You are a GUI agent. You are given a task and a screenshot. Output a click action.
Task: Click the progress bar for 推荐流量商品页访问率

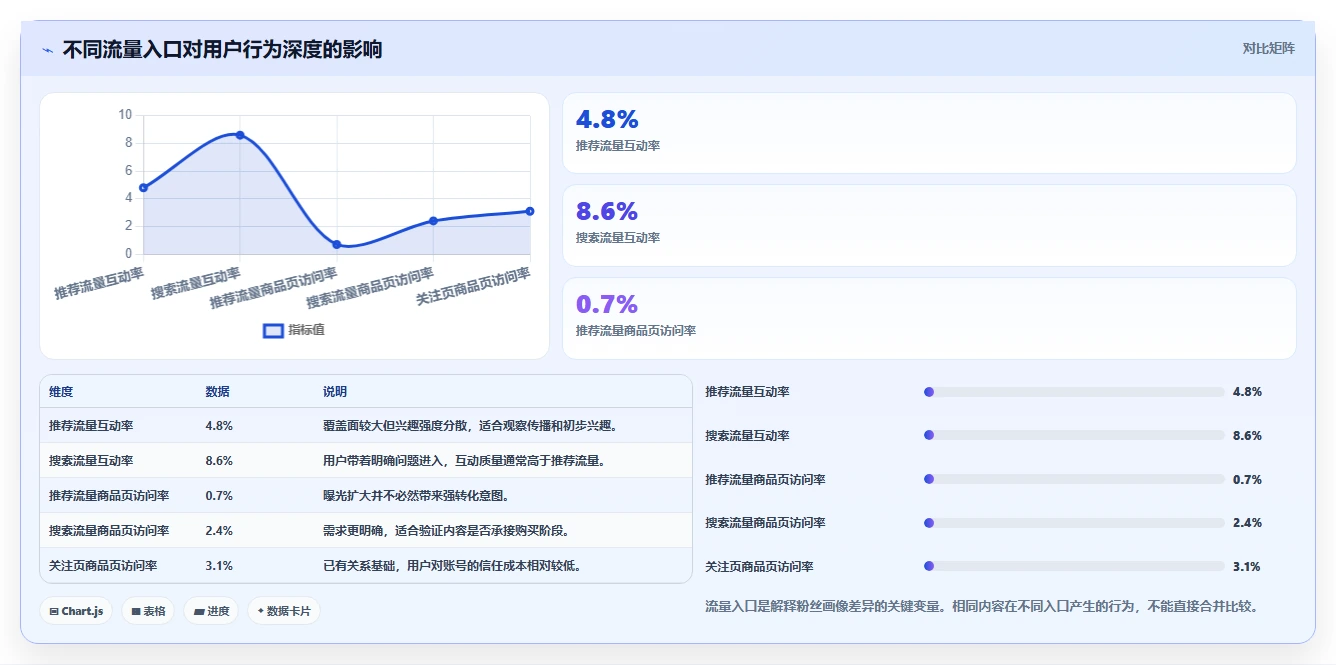tap(1074, 479)
